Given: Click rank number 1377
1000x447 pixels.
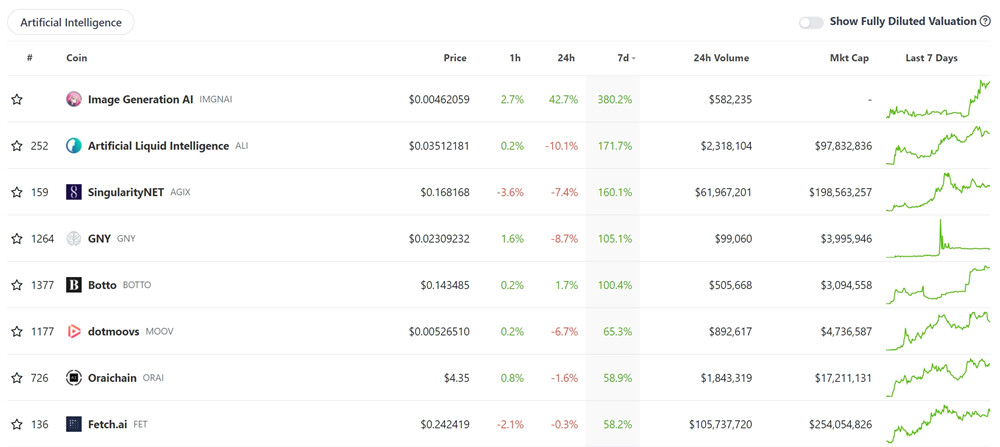Looking at the screenshot, I should 43,285.
